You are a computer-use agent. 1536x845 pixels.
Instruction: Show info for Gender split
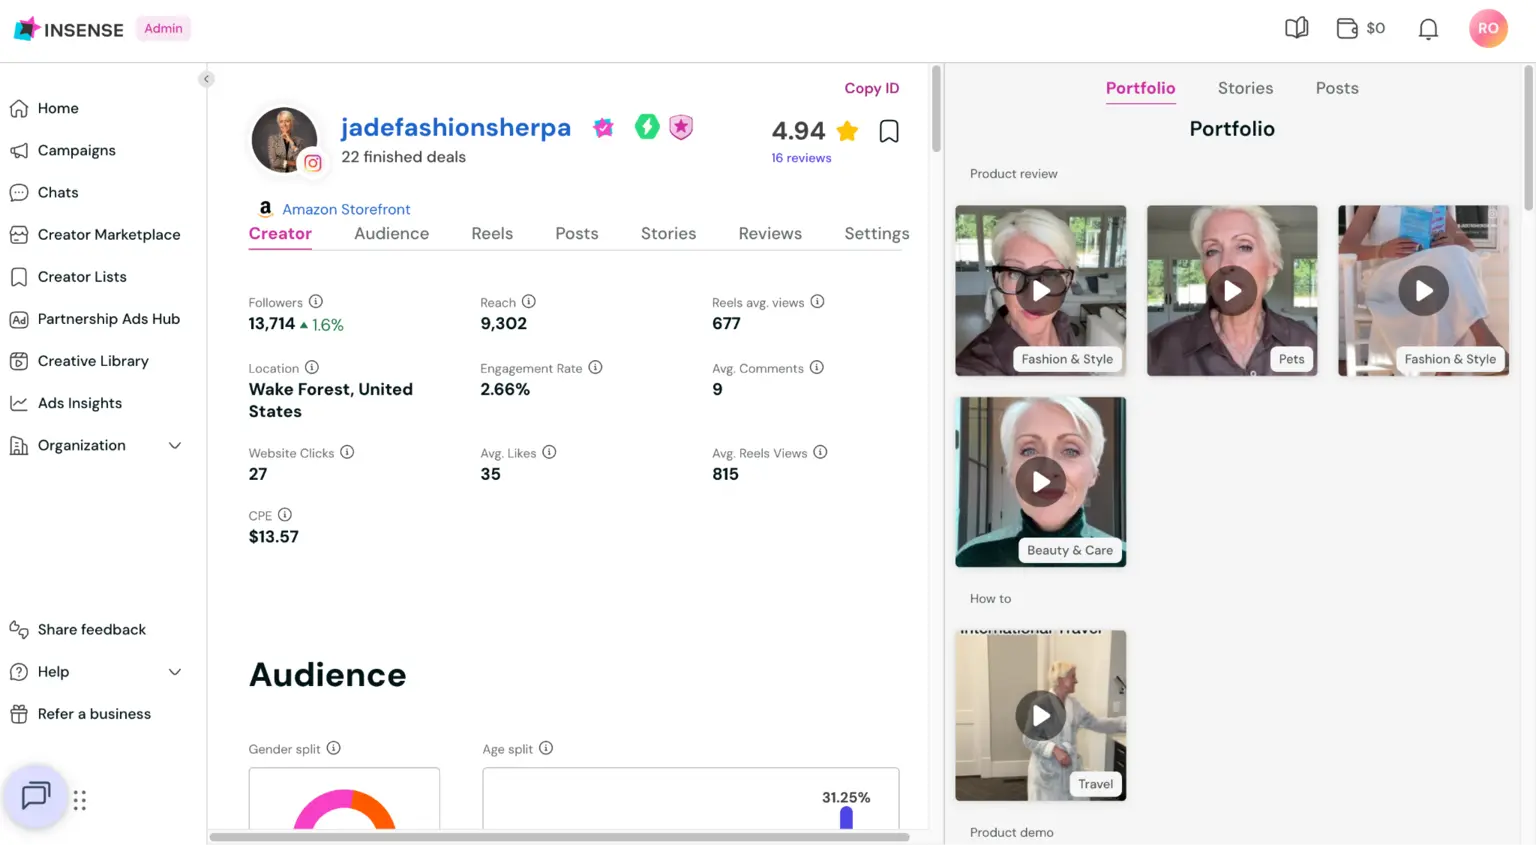pos(334,748)
